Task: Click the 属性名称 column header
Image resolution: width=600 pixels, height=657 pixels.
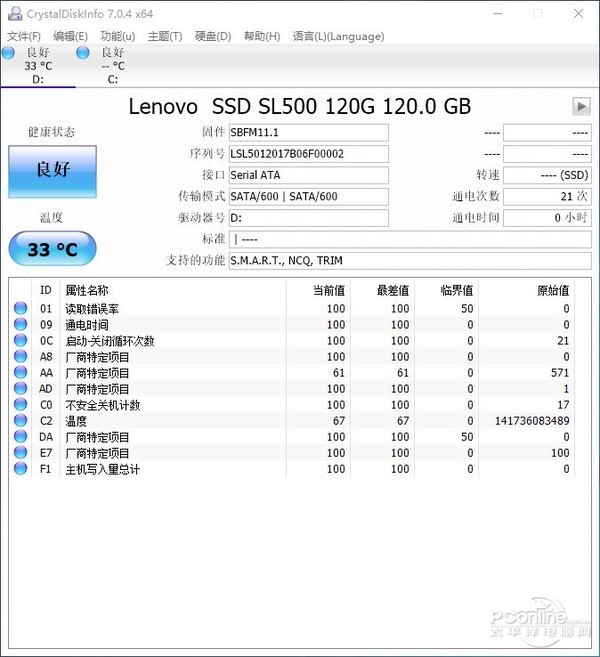Action: pyautogui.click(x=87, y=290)
